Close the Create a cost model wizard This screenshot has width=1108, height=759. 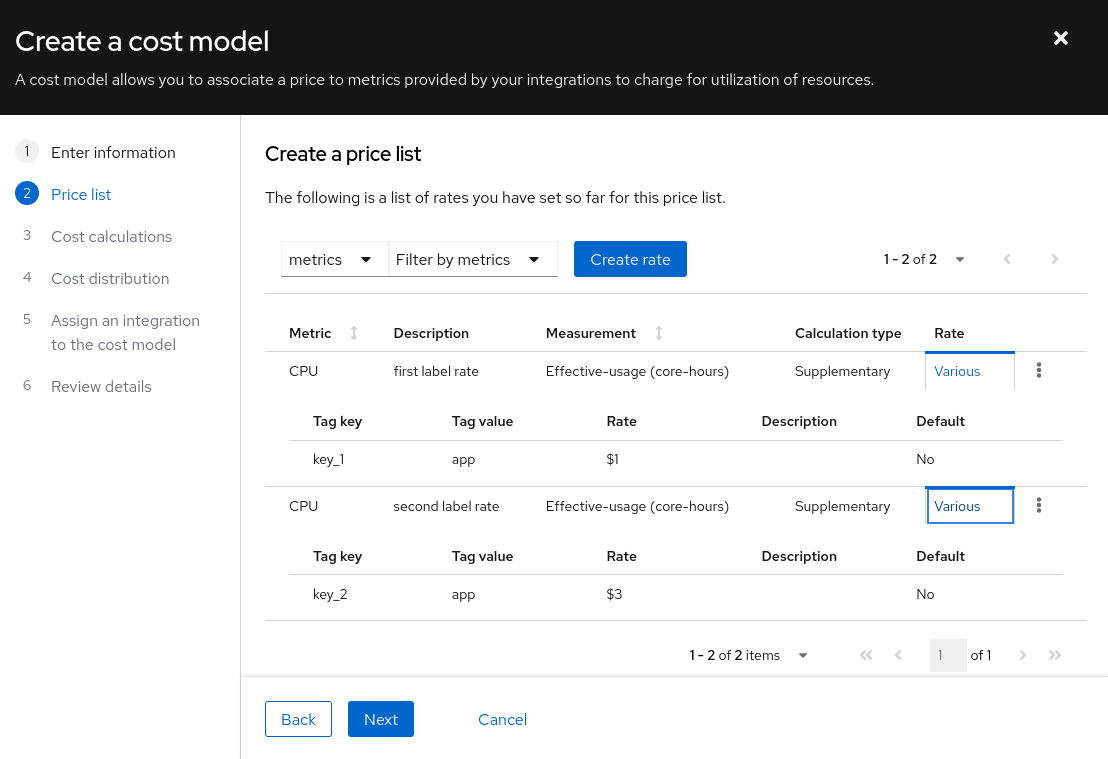1061,38
